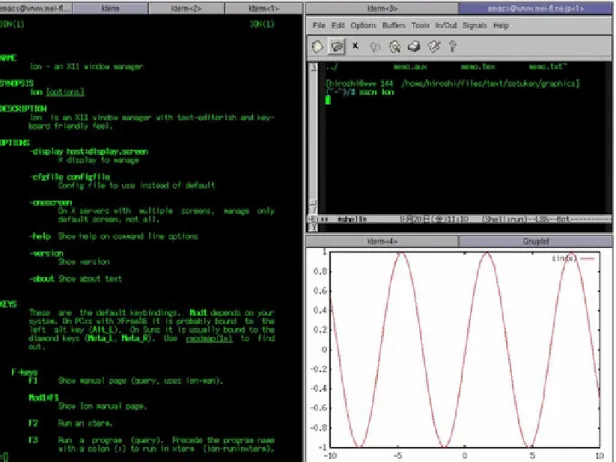Select the Gnuplot tab
616x462 pixels.
pyautogui.click(x=535, y=241)
